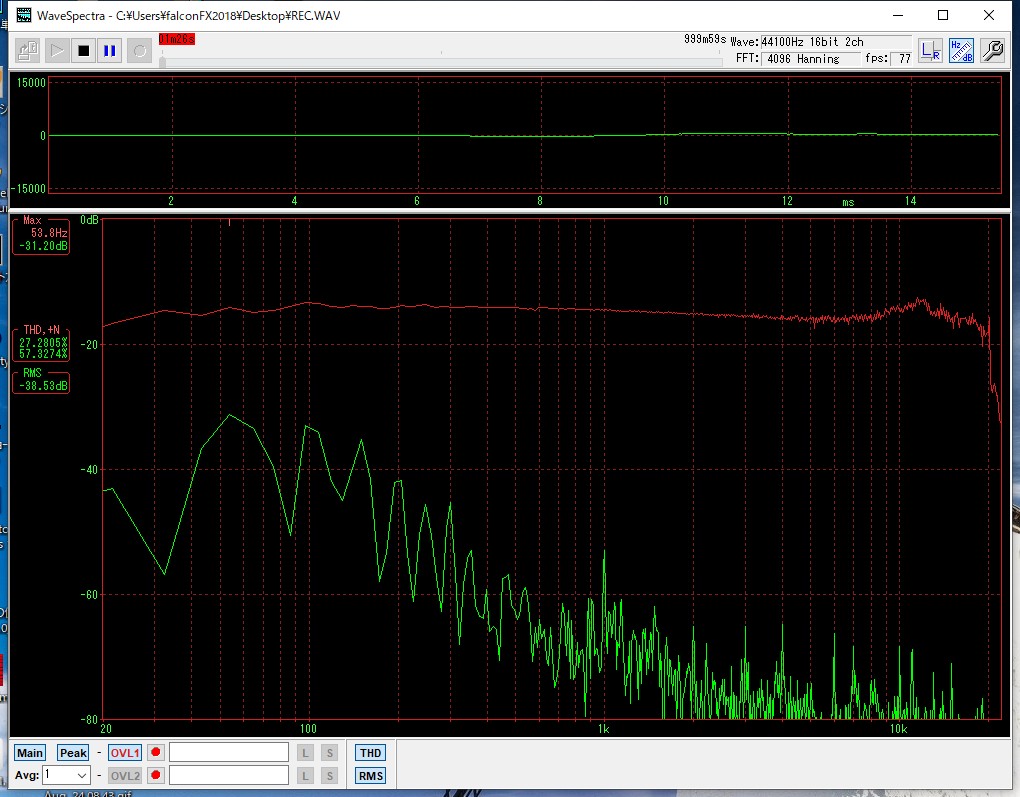
Task: Click the Max frequency readout box
Action: 41,237
